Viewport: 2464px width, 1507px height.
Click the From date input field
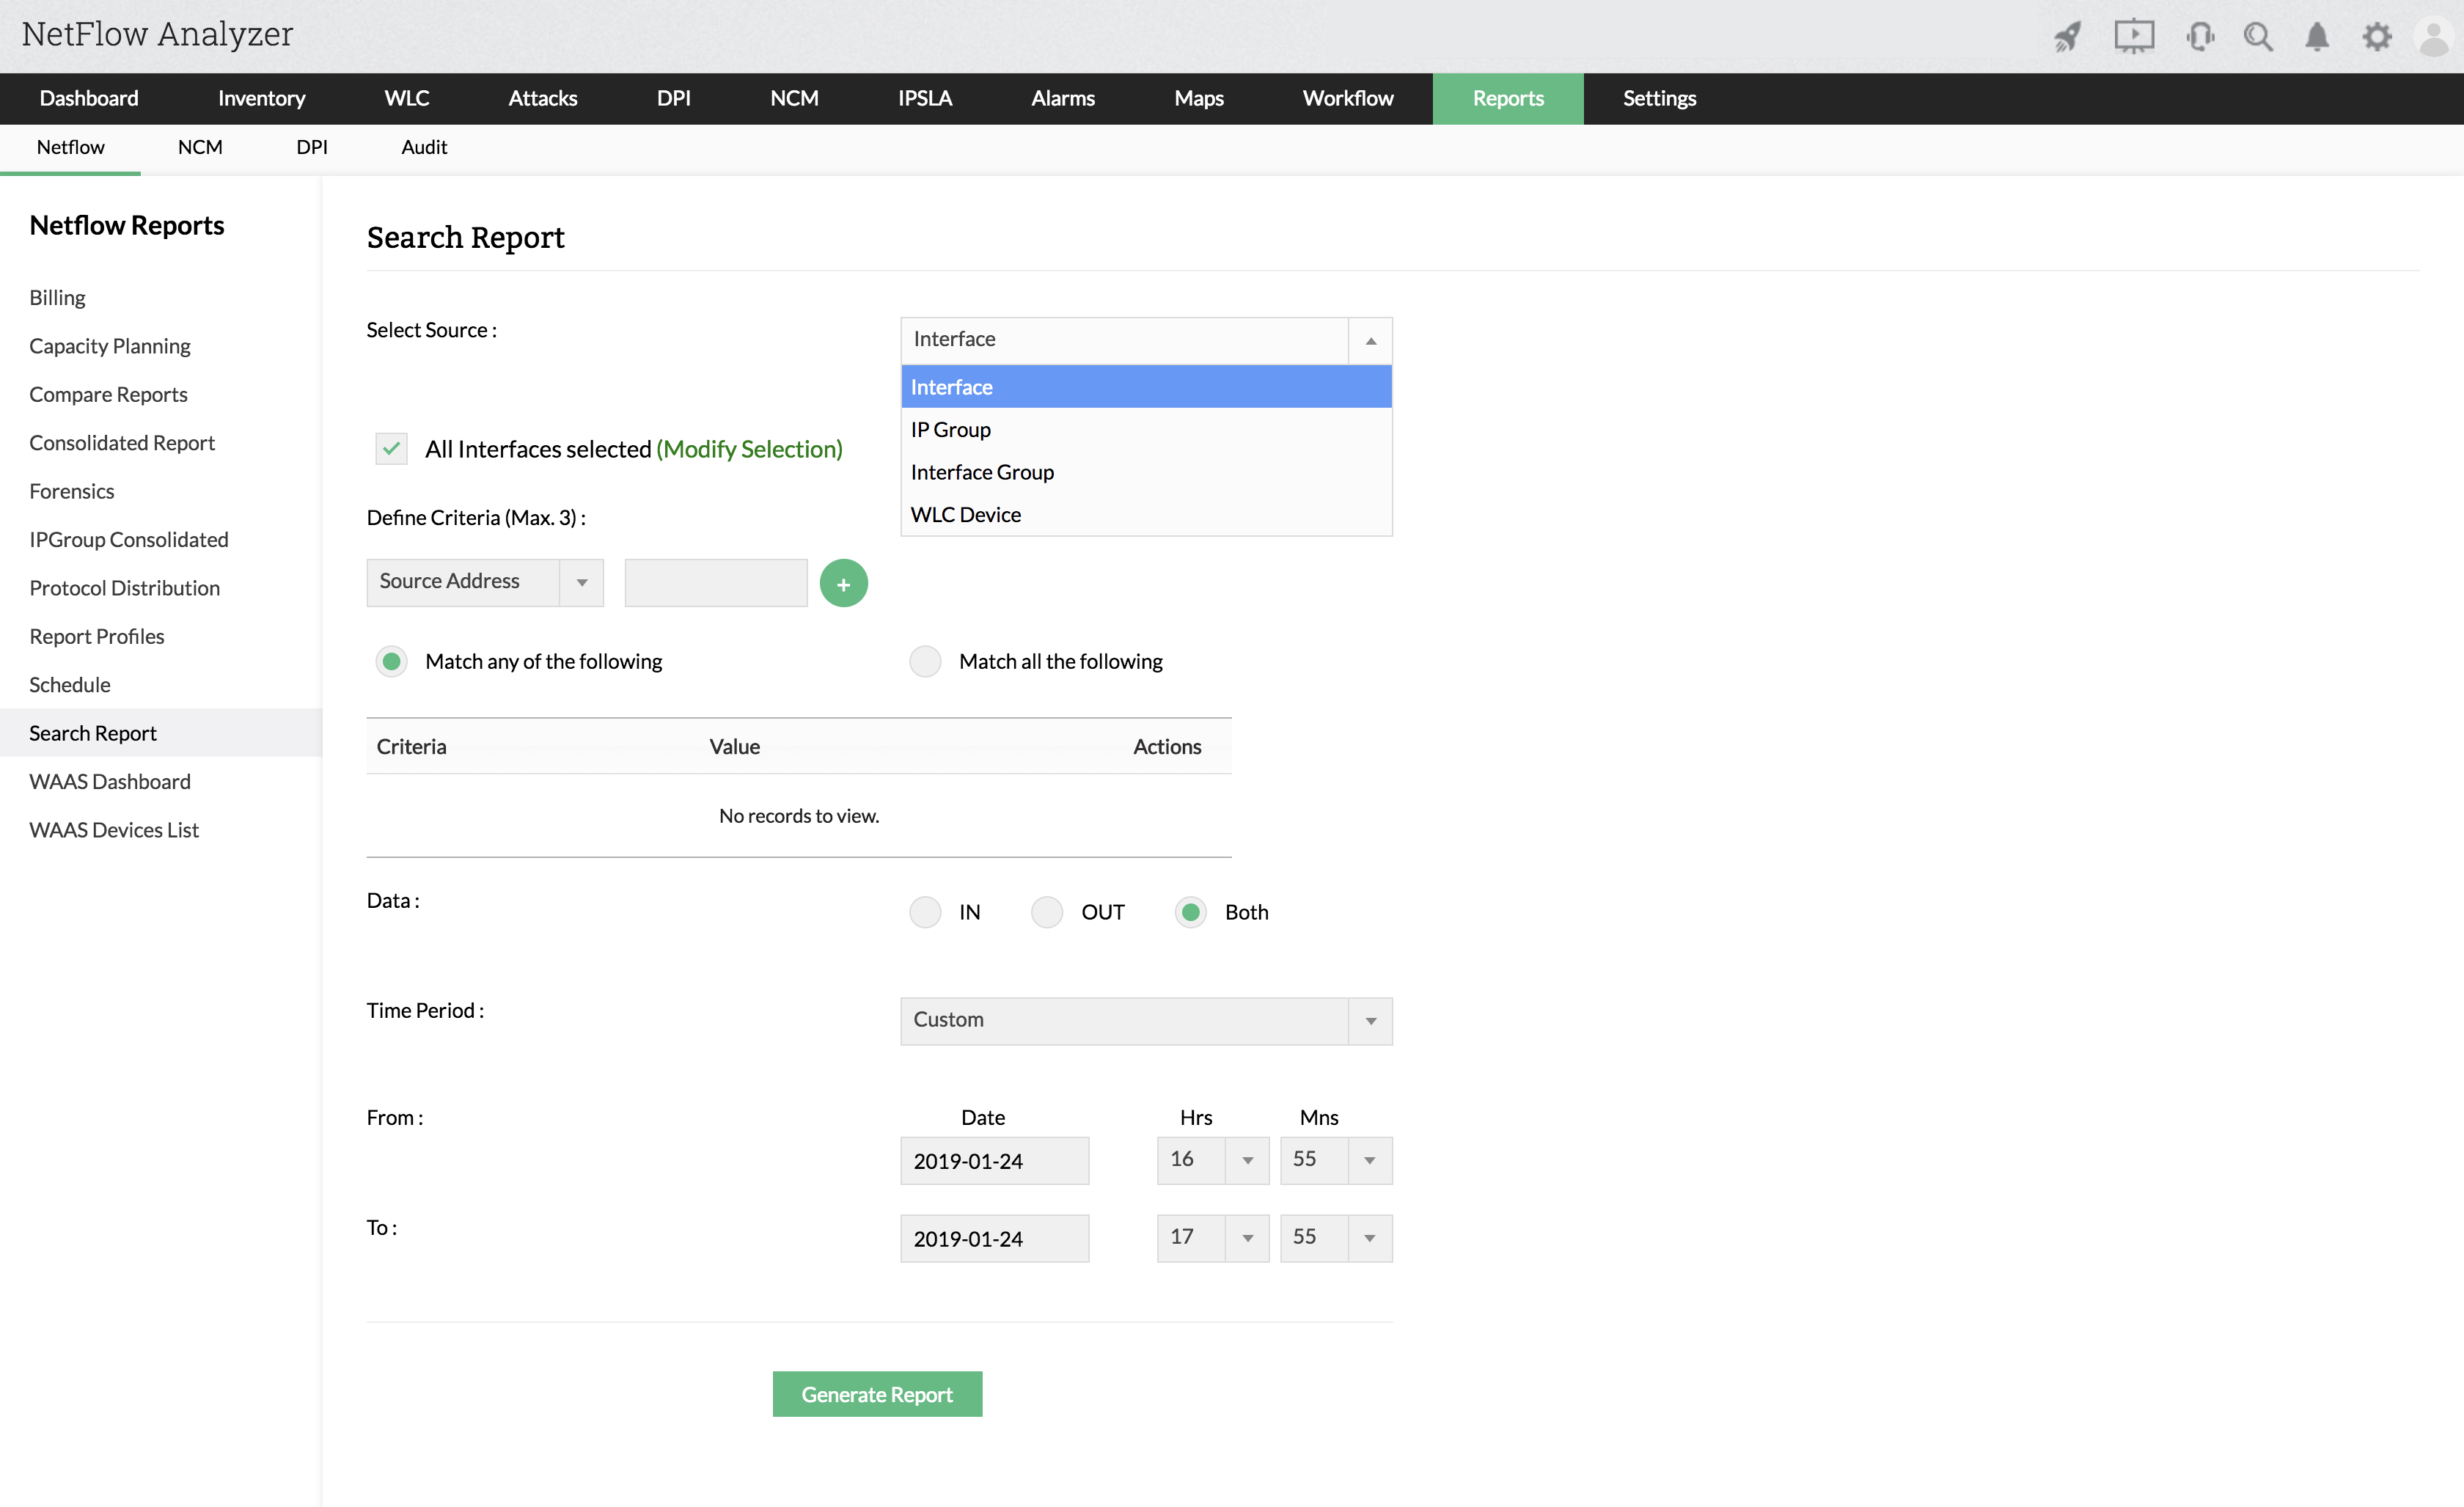(x=994, y=1161)
